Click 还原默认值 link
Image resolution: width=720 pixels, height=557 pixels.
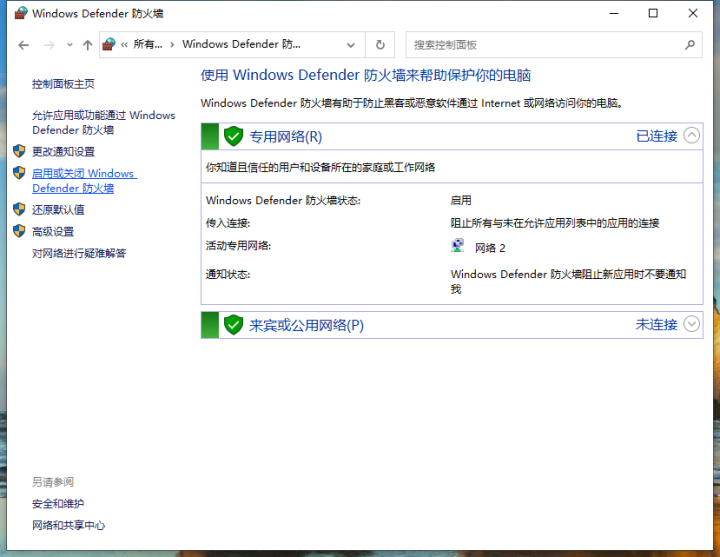coord(58,210)
